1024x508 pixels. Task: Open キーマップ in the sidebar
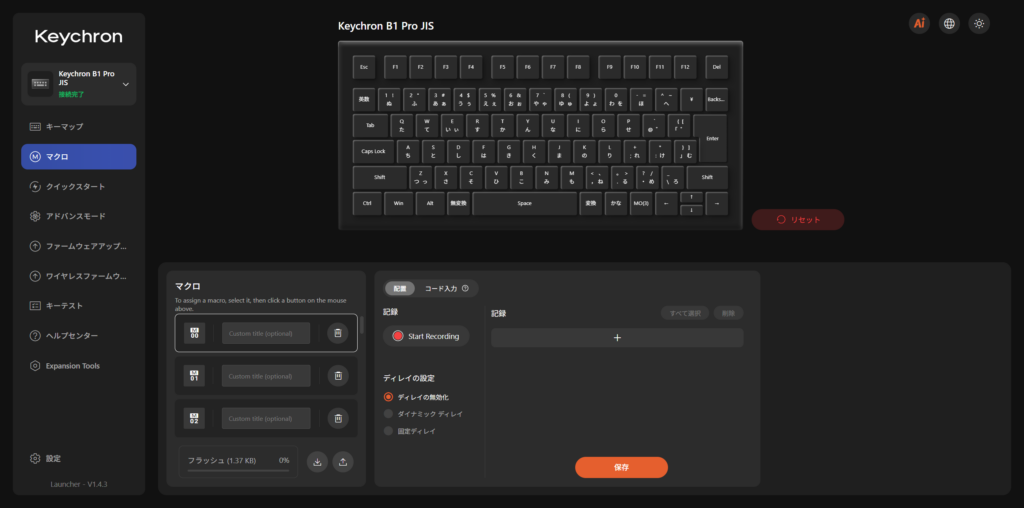[79, 127]
